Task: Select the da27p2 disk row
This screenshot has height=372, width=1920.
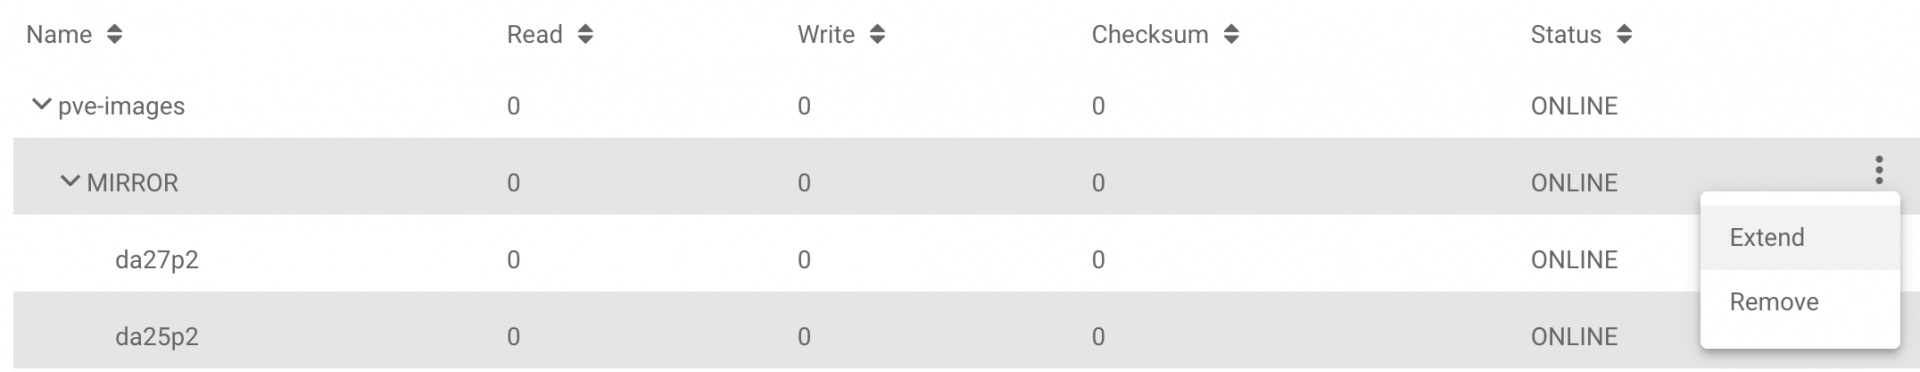Action: pyautogui.click(x=856, y=260)
